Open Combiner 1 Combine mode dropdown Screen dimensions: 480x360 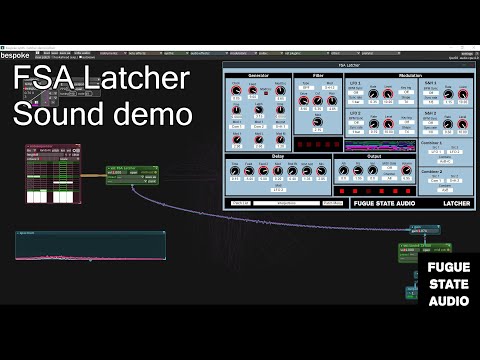coord(445,161)
